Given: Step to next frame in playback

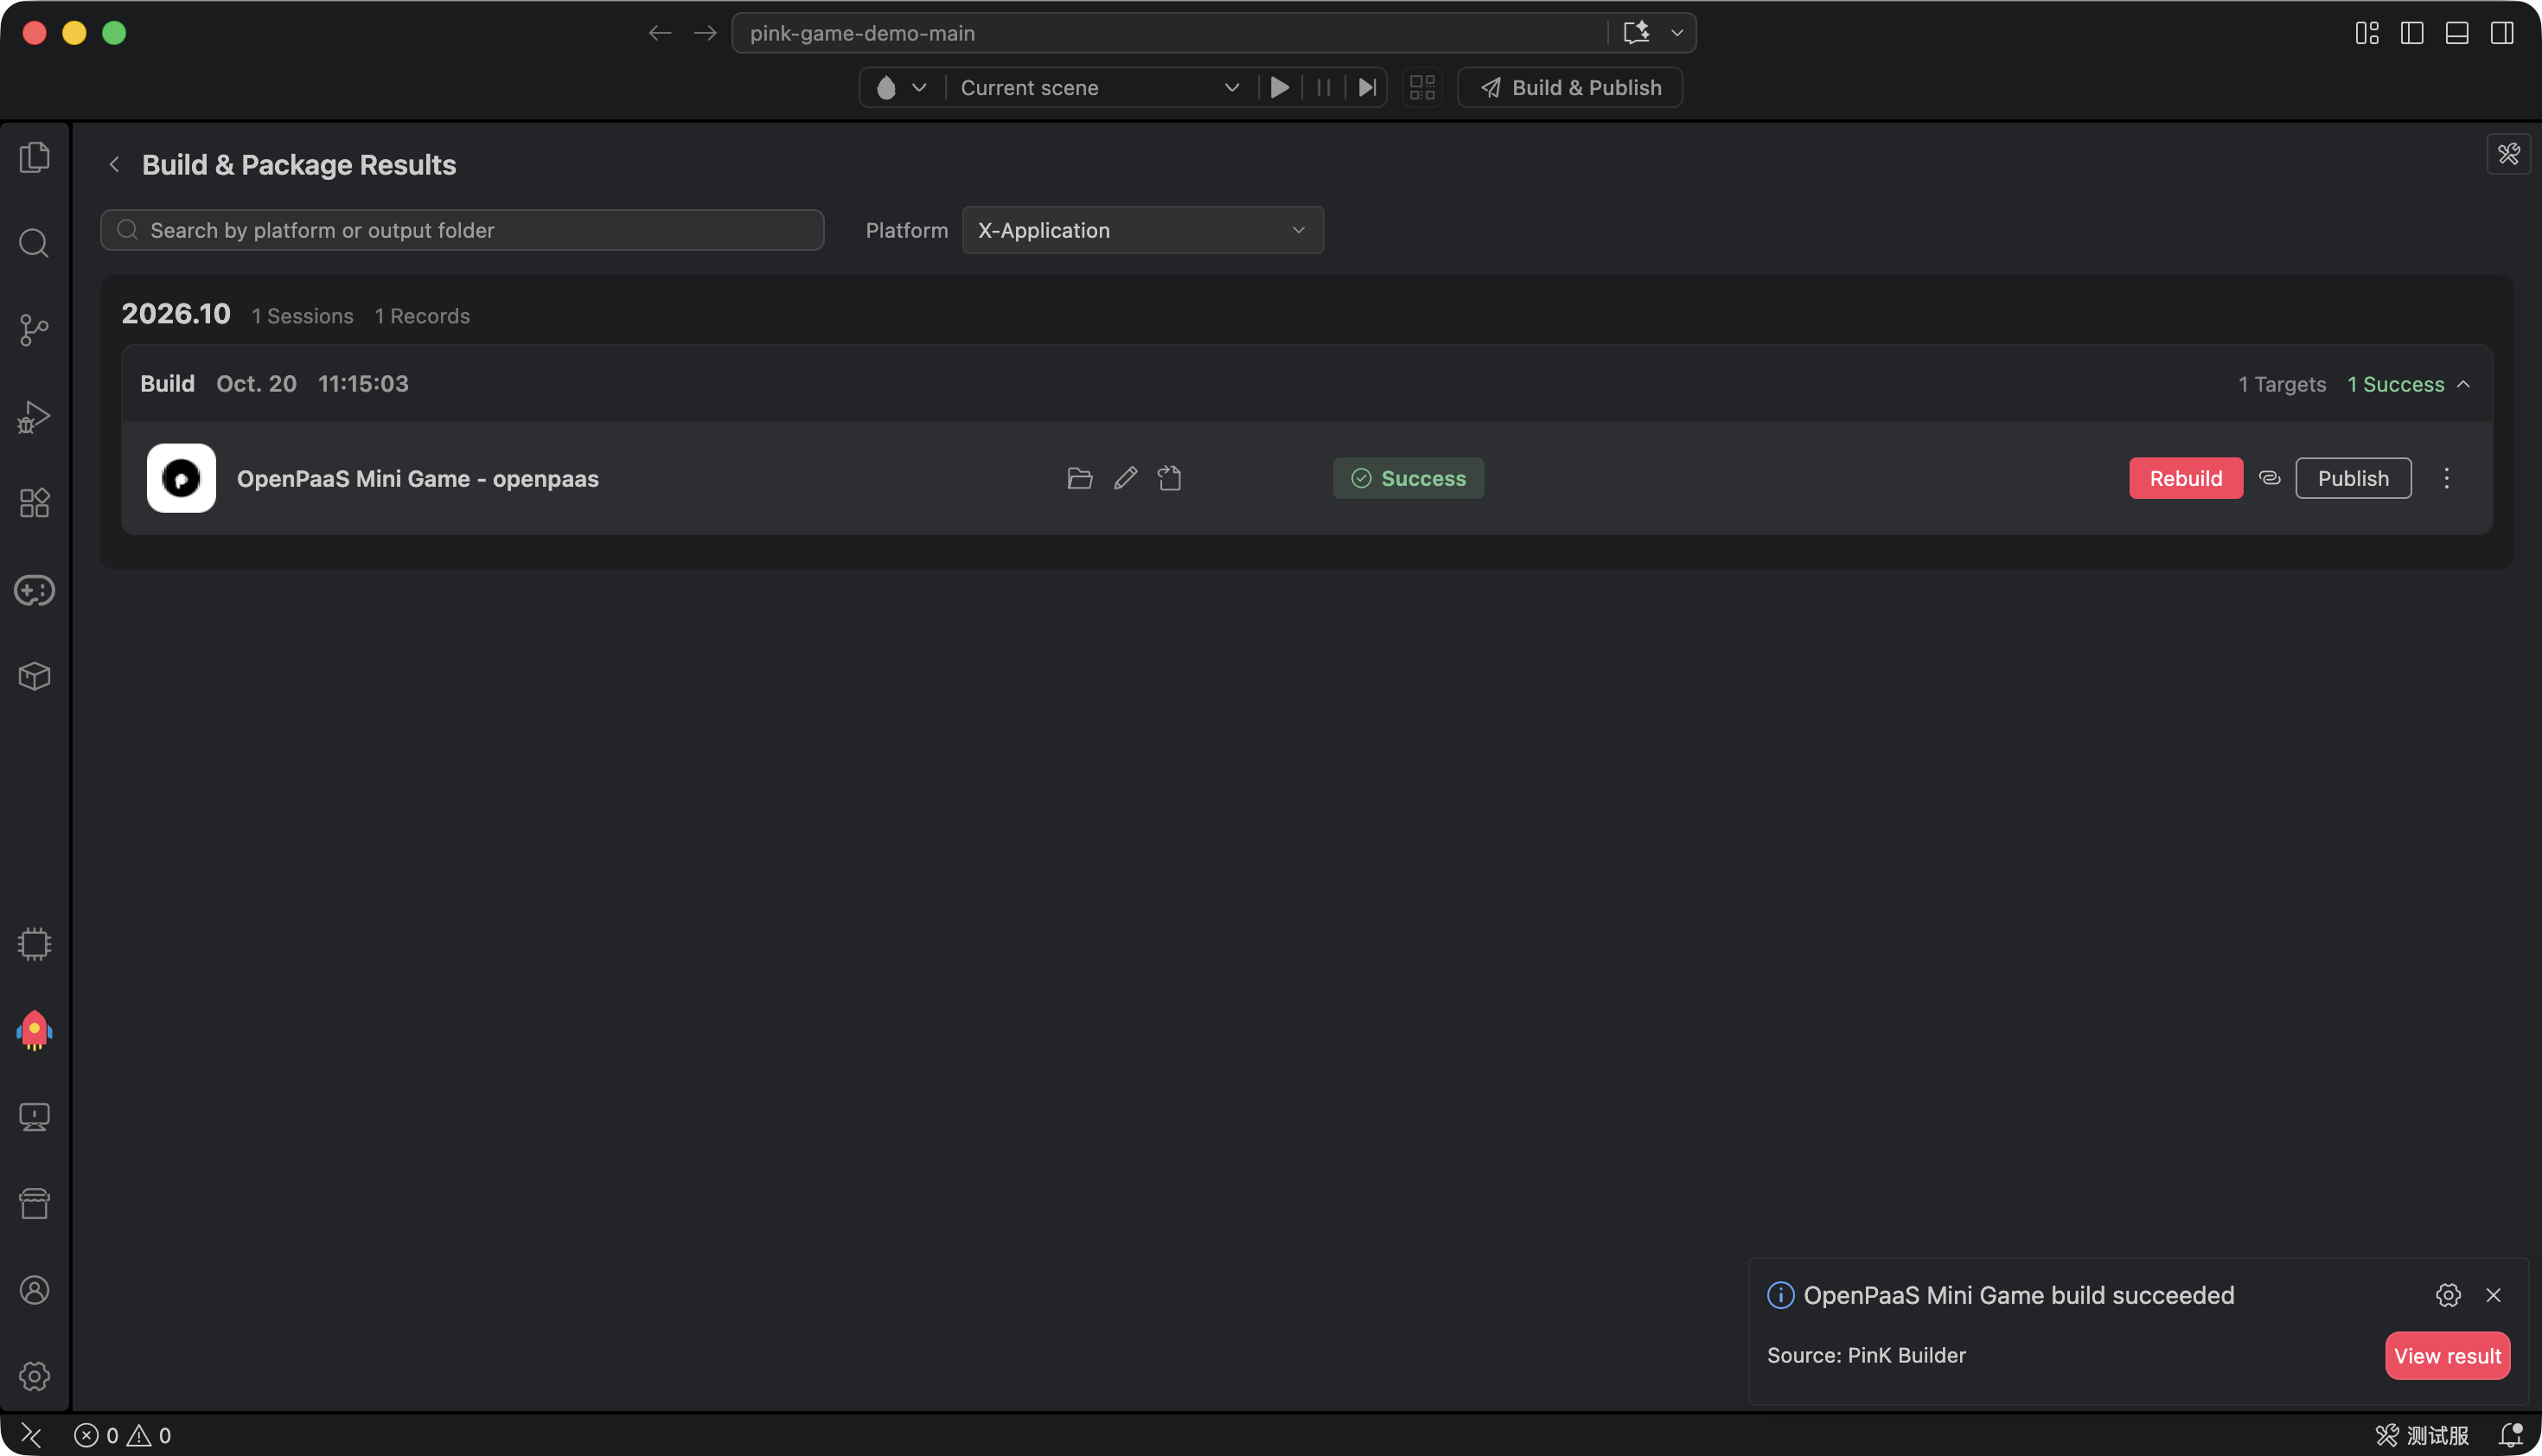Looking at the screenshot, I should click(1367, 88).
